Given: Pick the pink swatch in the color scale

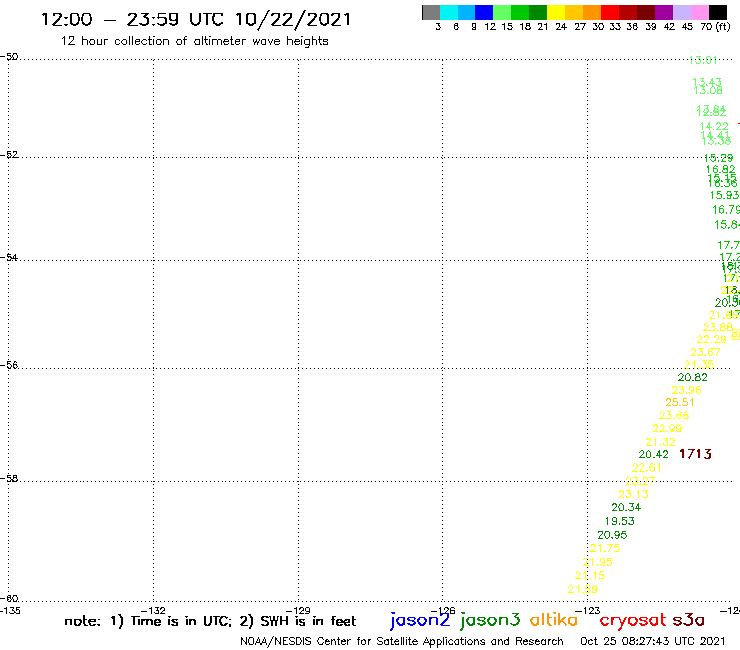Looking at the screenshot, I should [x=700, y=12].
